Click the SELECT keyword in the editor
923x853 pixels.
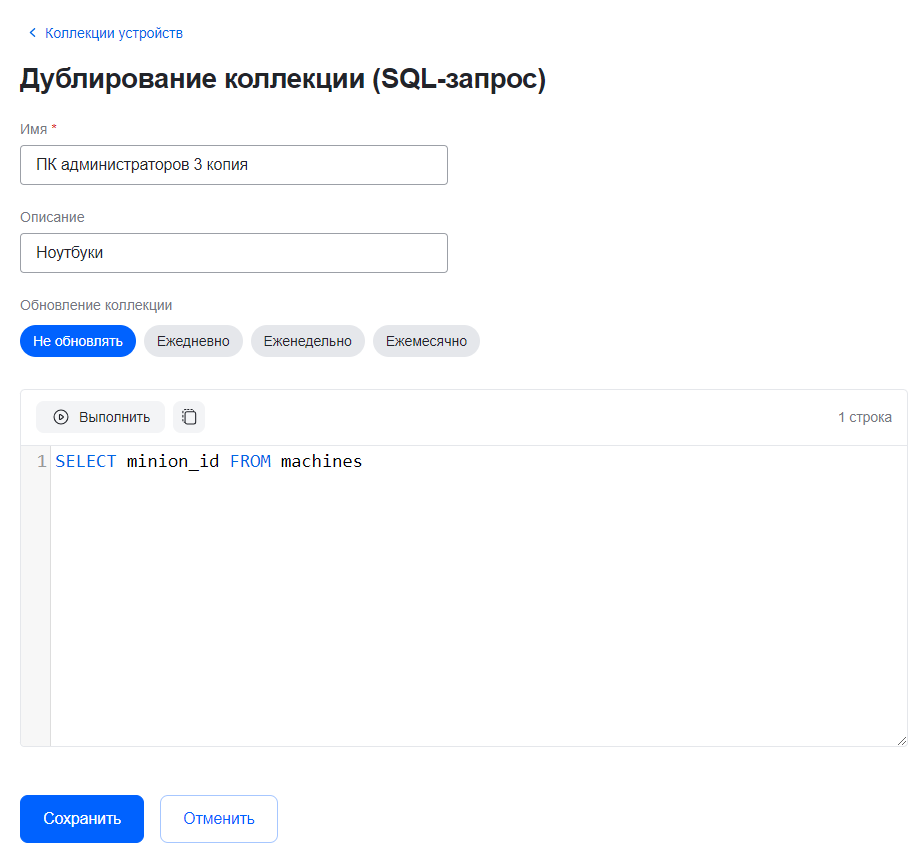click(86, 462)
